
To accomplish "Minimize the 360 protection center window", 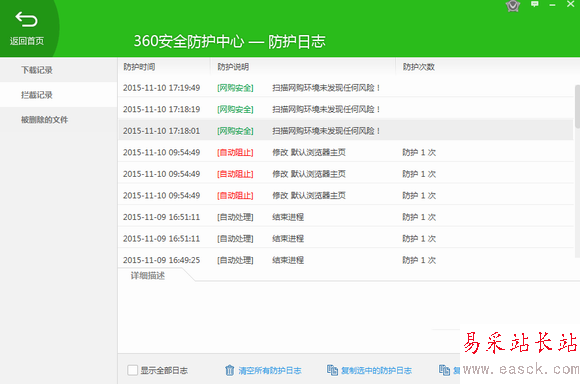I will [552, 5].
